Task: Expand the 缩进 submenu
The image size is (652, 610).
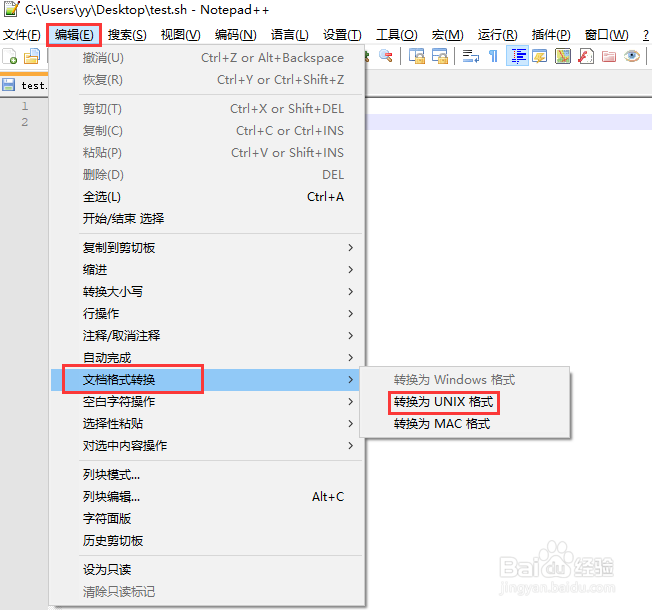Action: tap(208, 270)
